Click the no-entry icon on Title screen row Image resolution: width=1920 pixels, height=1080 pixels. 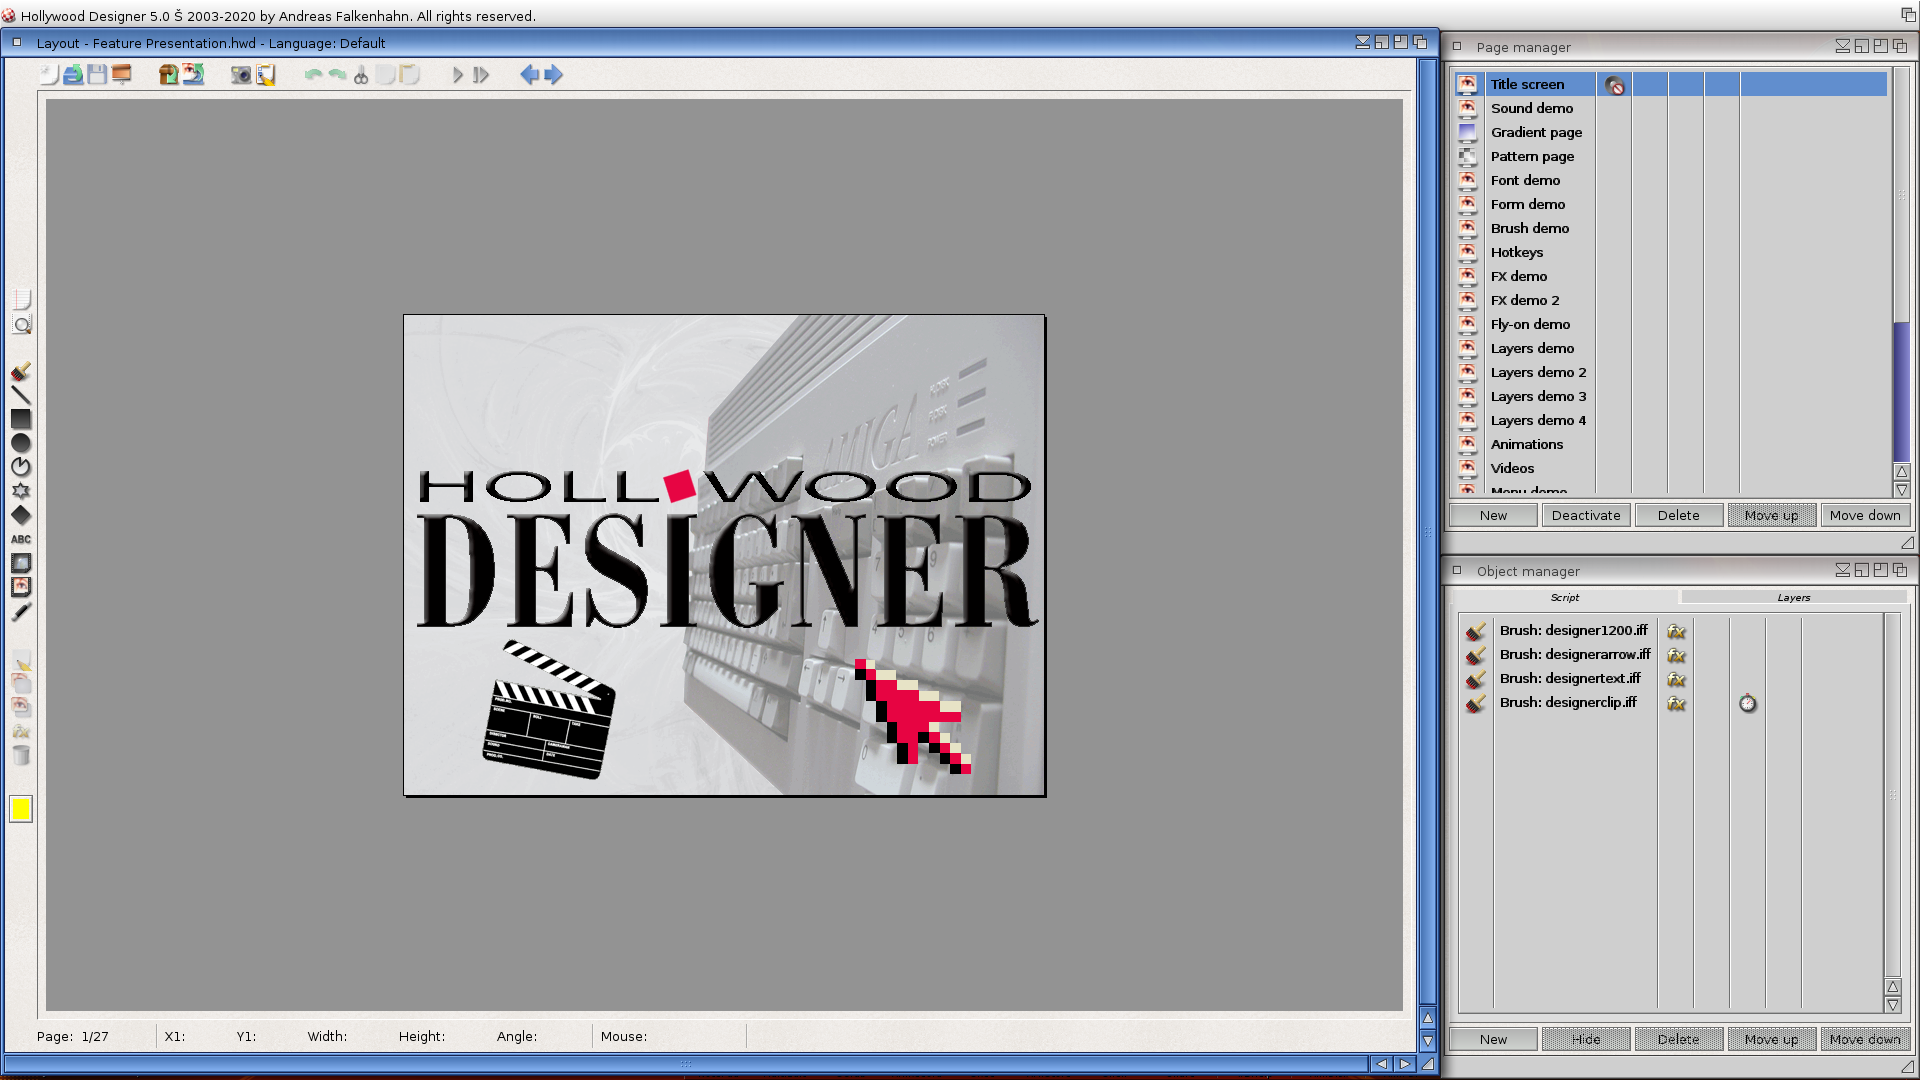click(x=1615, y=86)
